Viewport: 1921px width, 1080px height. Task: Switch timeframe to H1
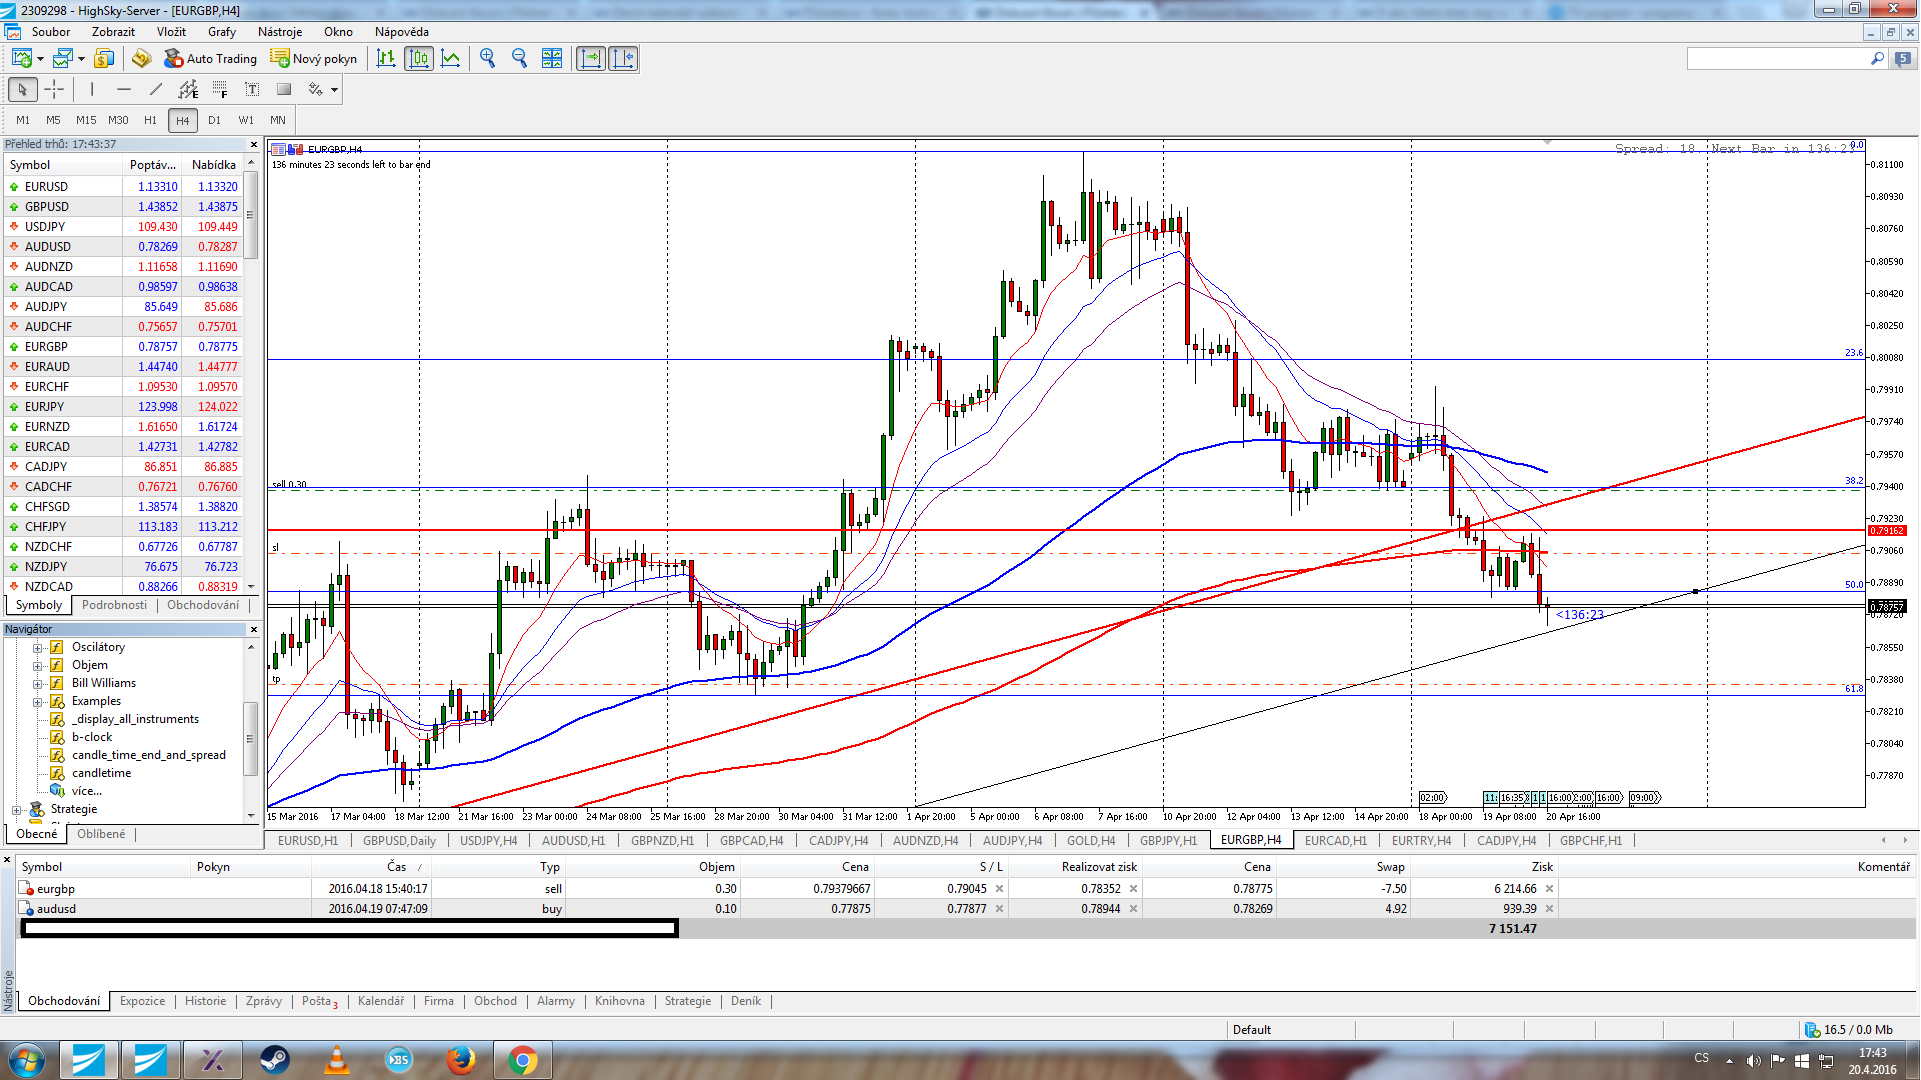click(150, 120)
